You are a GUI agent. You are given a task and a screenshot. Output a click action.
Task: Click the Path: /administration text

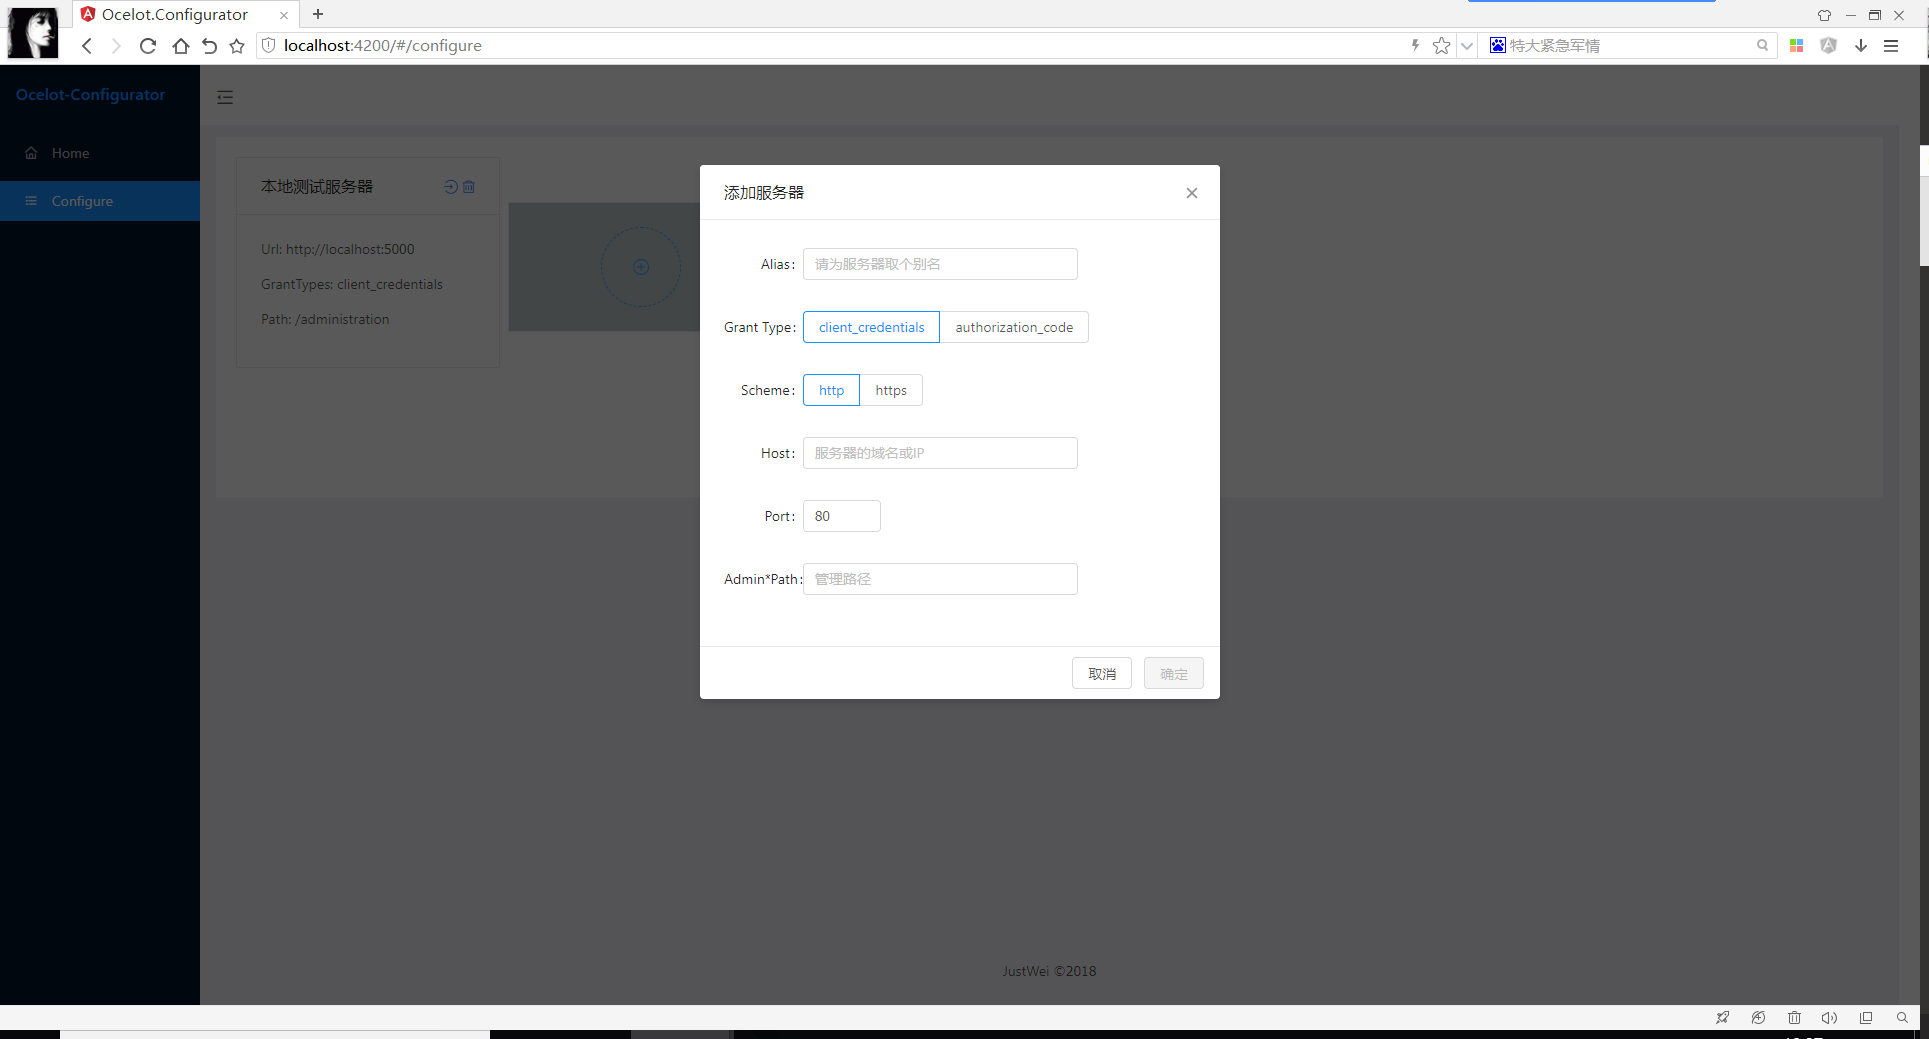click(325, 319)
